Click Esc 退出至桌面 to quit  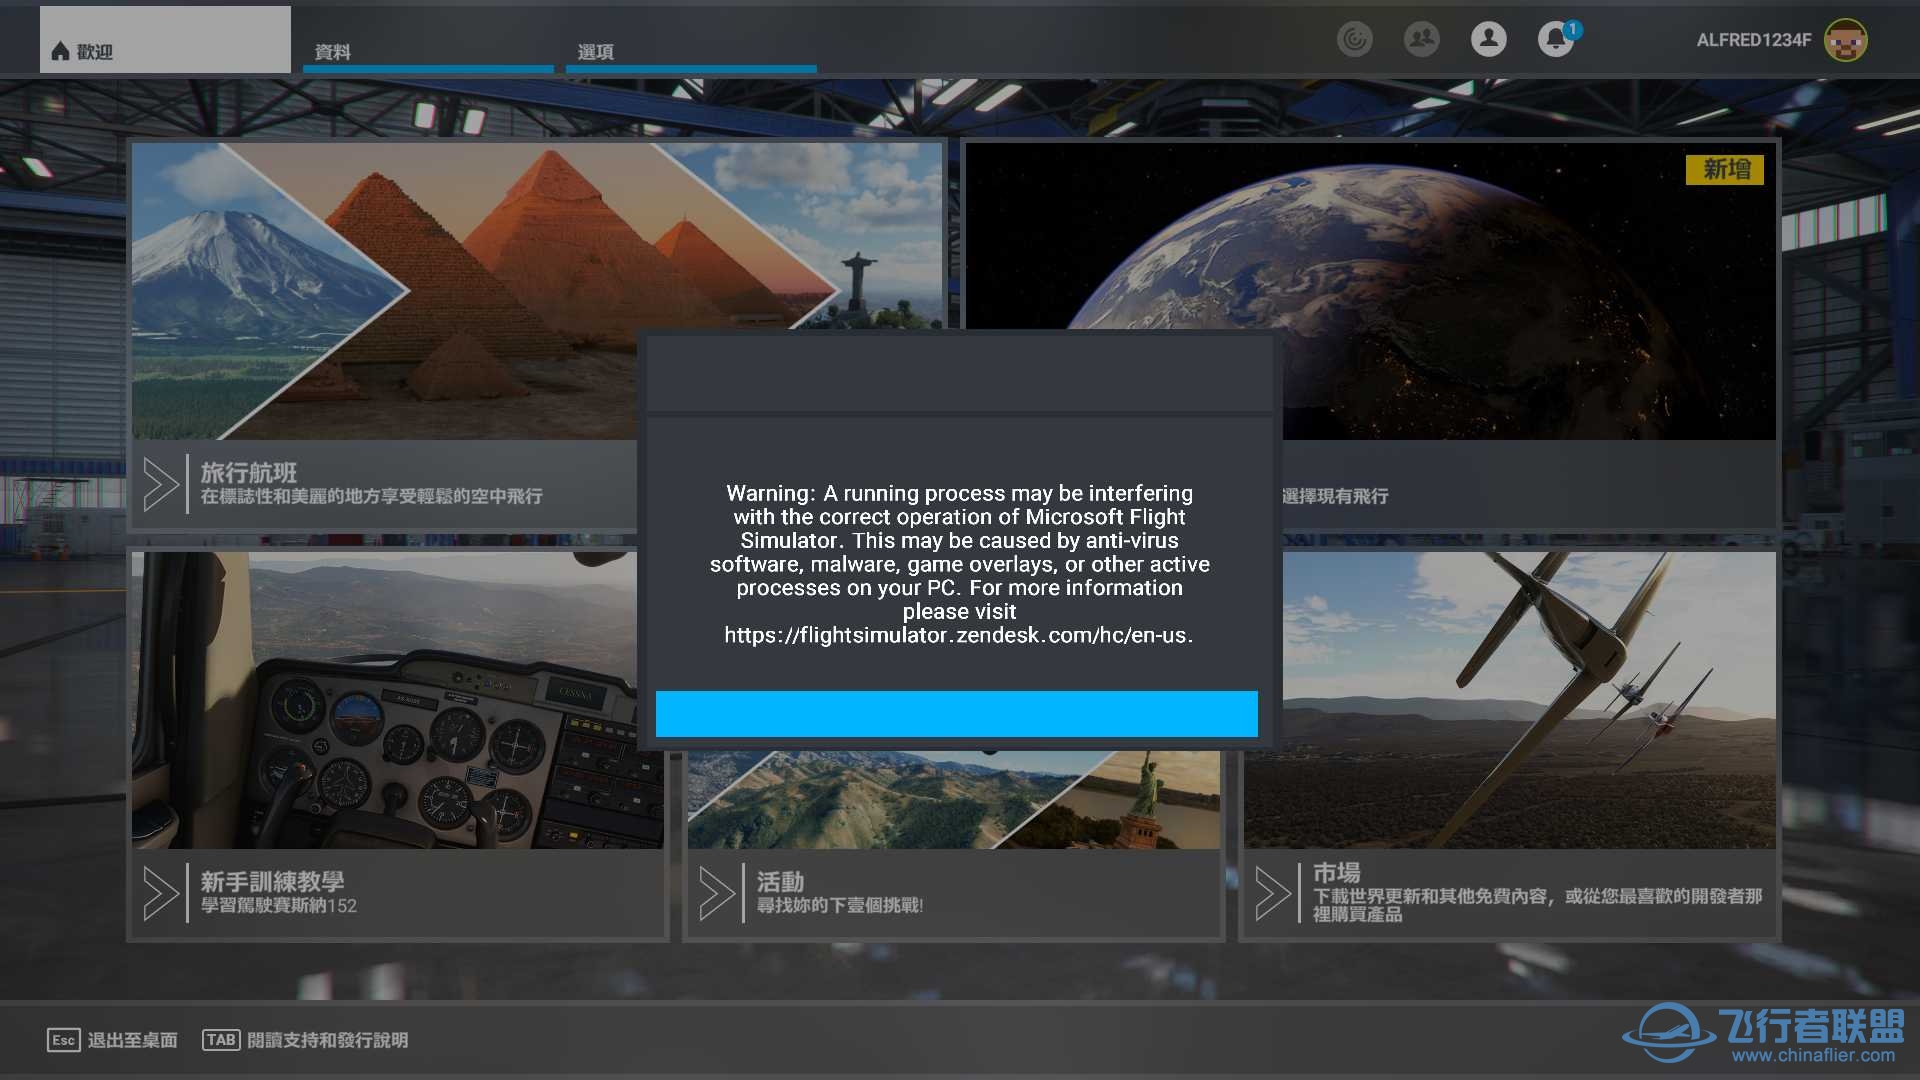pos(112,1040)
